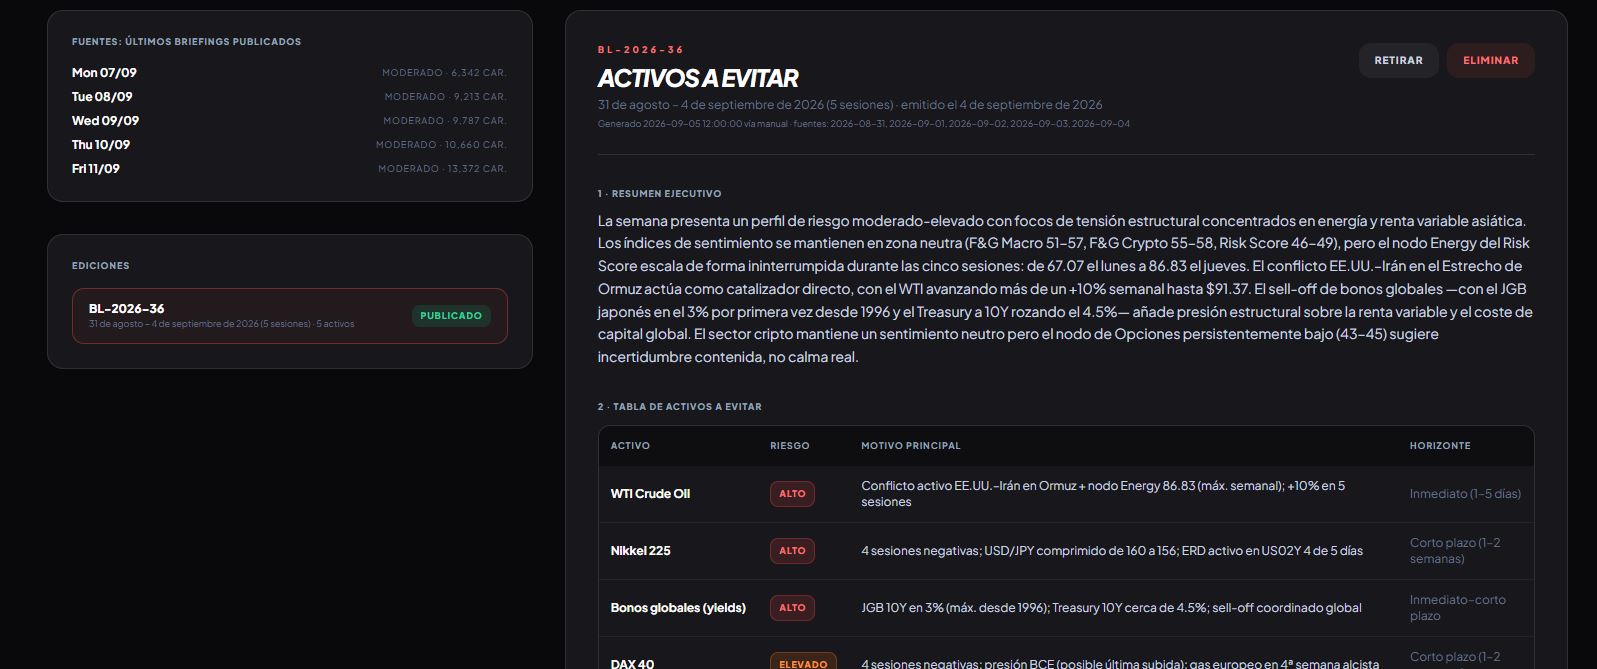This screenshot has height=669, width=1597.
Task: Click the ALTO badge for WTI Crude Oil
Action: [792, 494]
